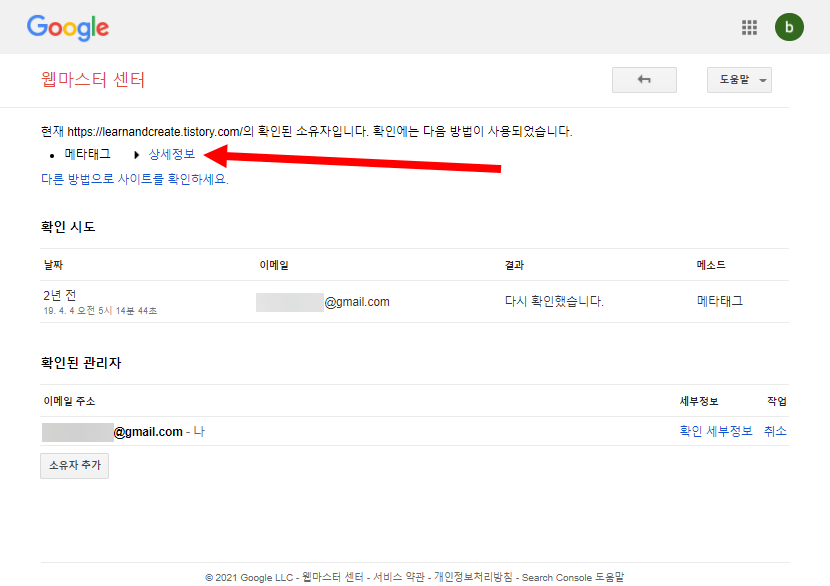Select the 결과 column header
830x586 pixels.
514,265
